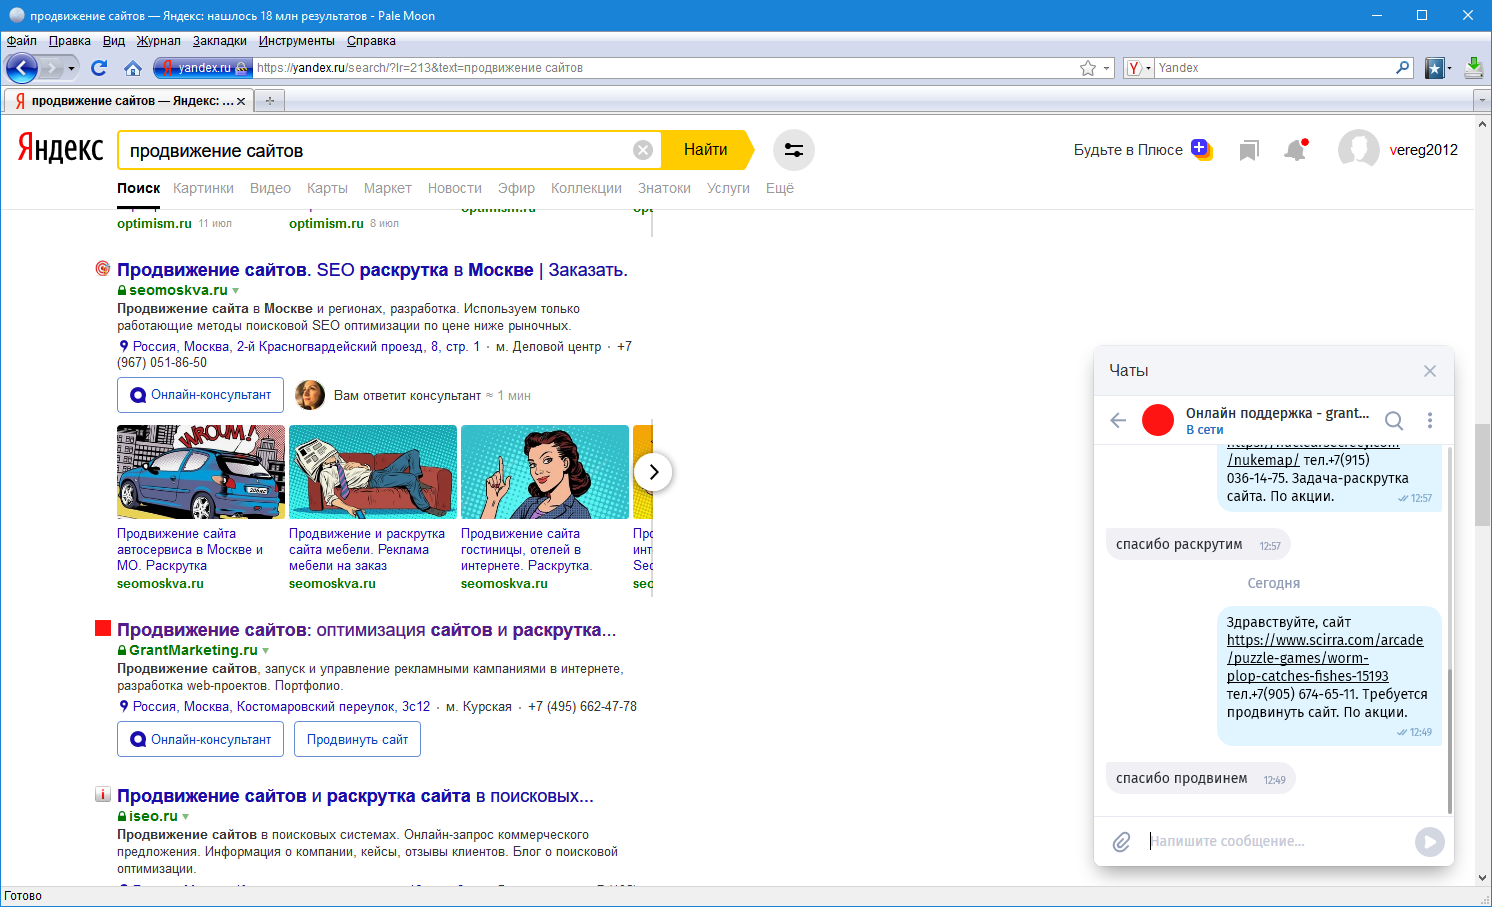Open the Файл menu

pos(22,41)
